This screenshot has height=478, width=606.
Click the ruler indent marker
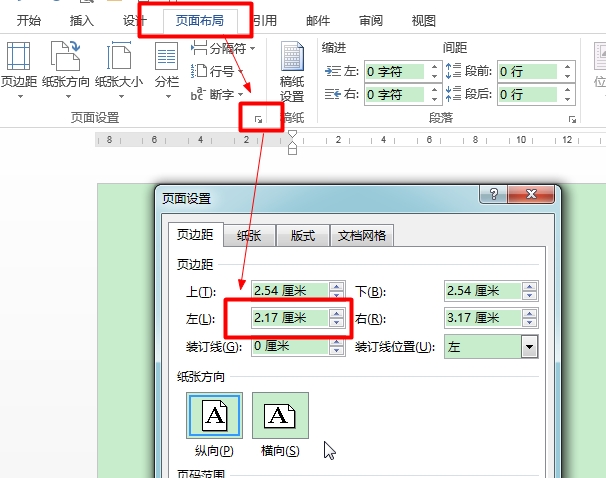point(293,142)
